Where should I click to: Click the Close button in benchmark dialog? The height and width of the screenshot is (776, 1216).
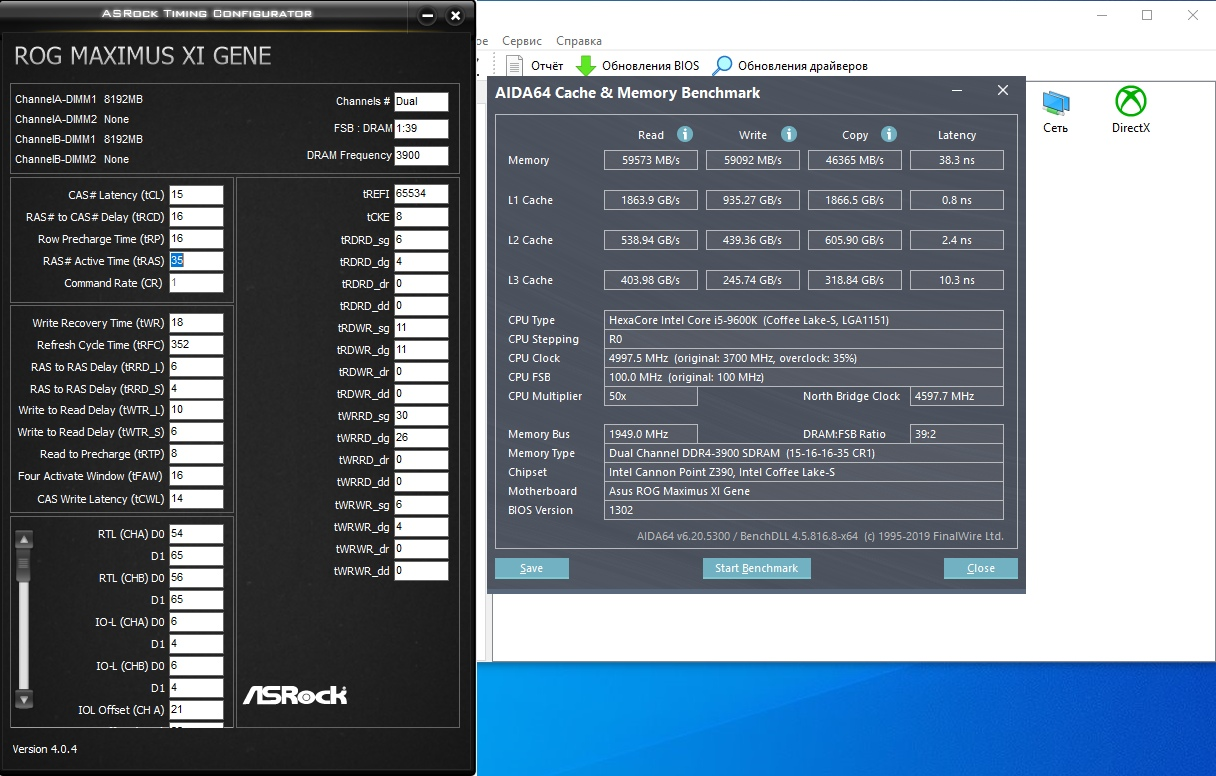click(x=981, y=568)
